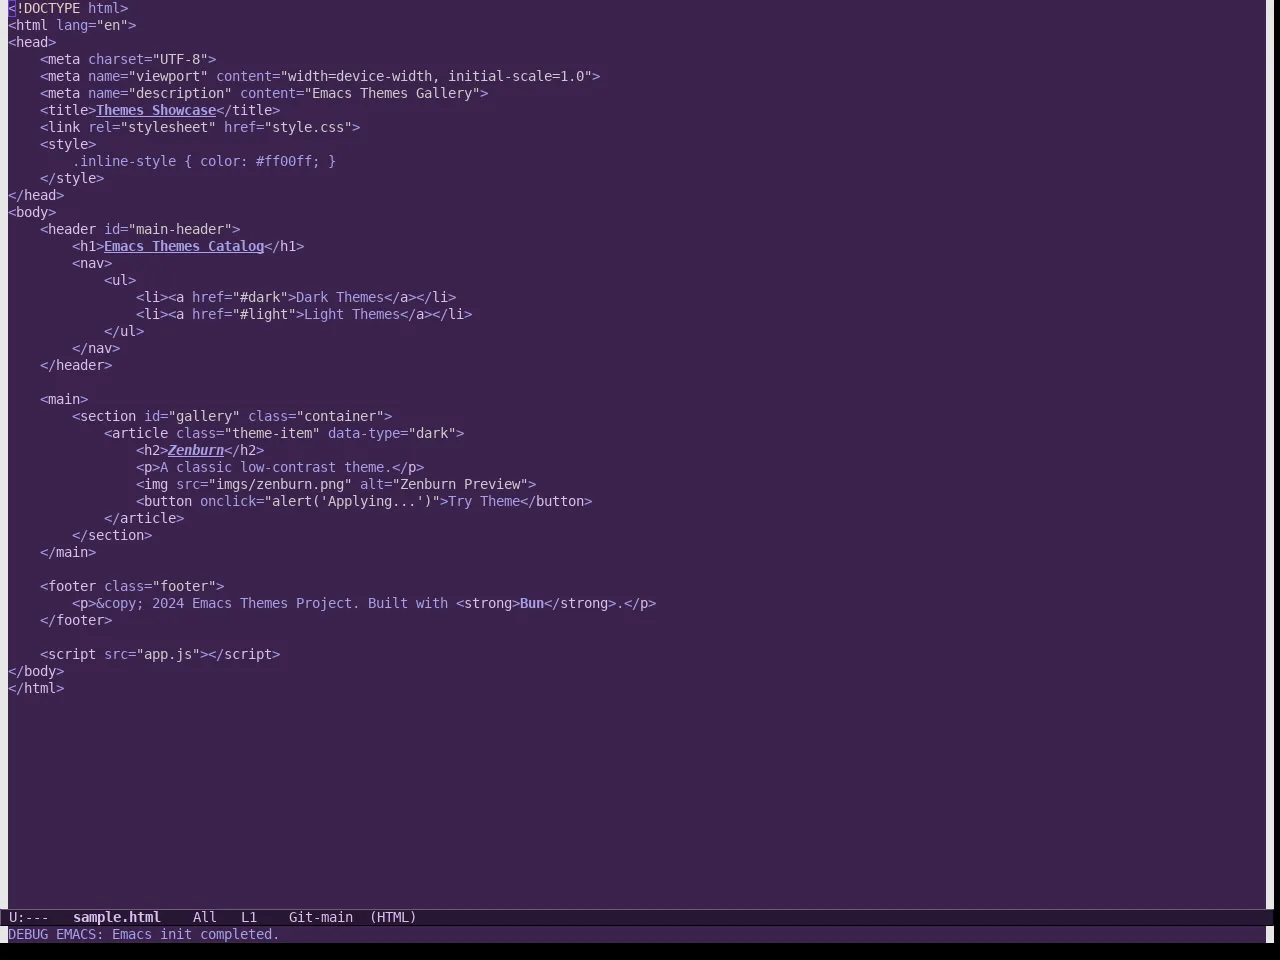Screen dimensions: 1280x960
Task: Click the onclick alert('Applying...') value
Action: 352,501
